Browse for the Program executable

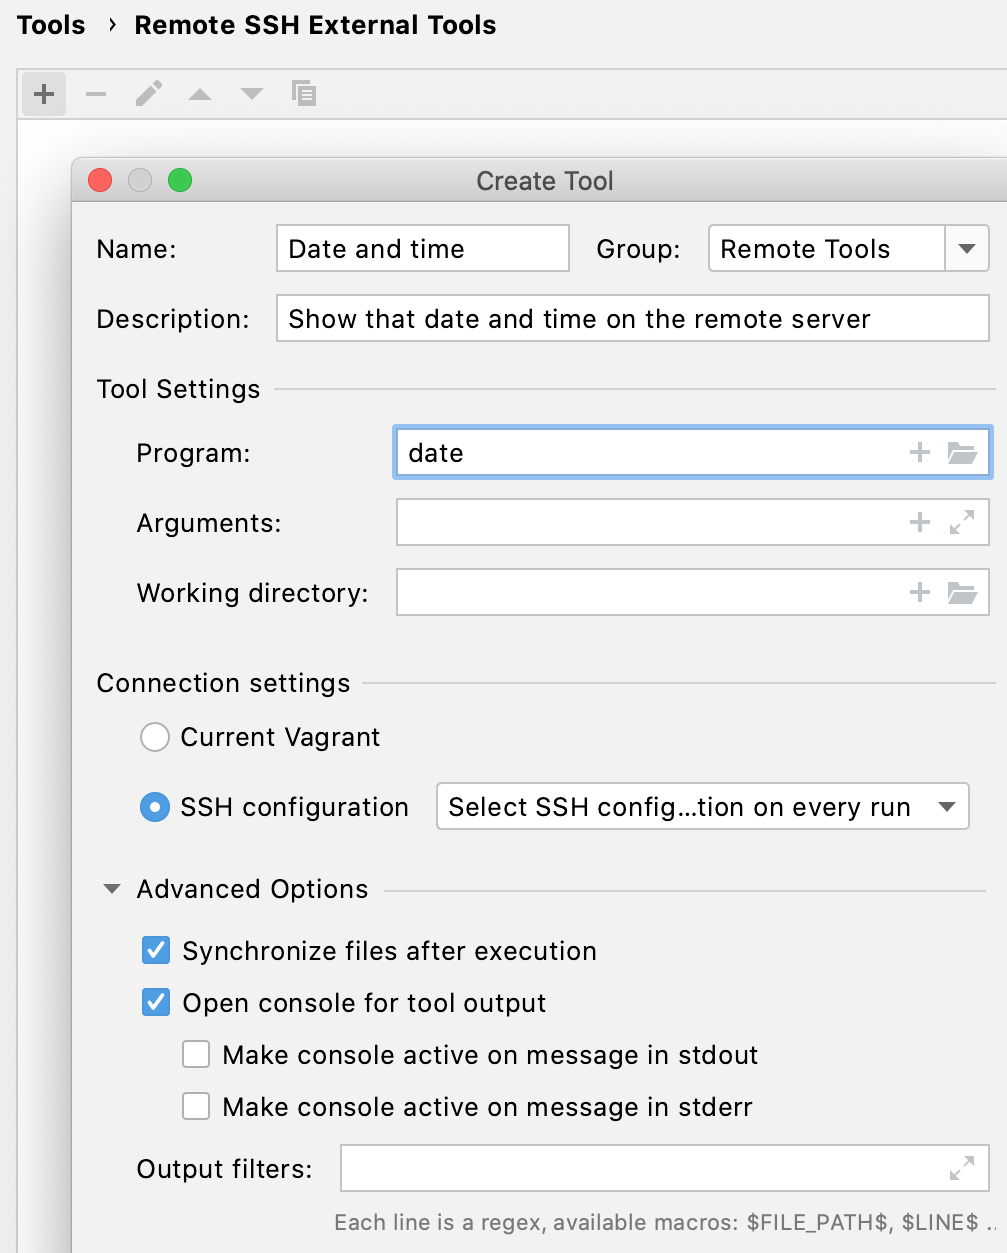pos(963,452)
